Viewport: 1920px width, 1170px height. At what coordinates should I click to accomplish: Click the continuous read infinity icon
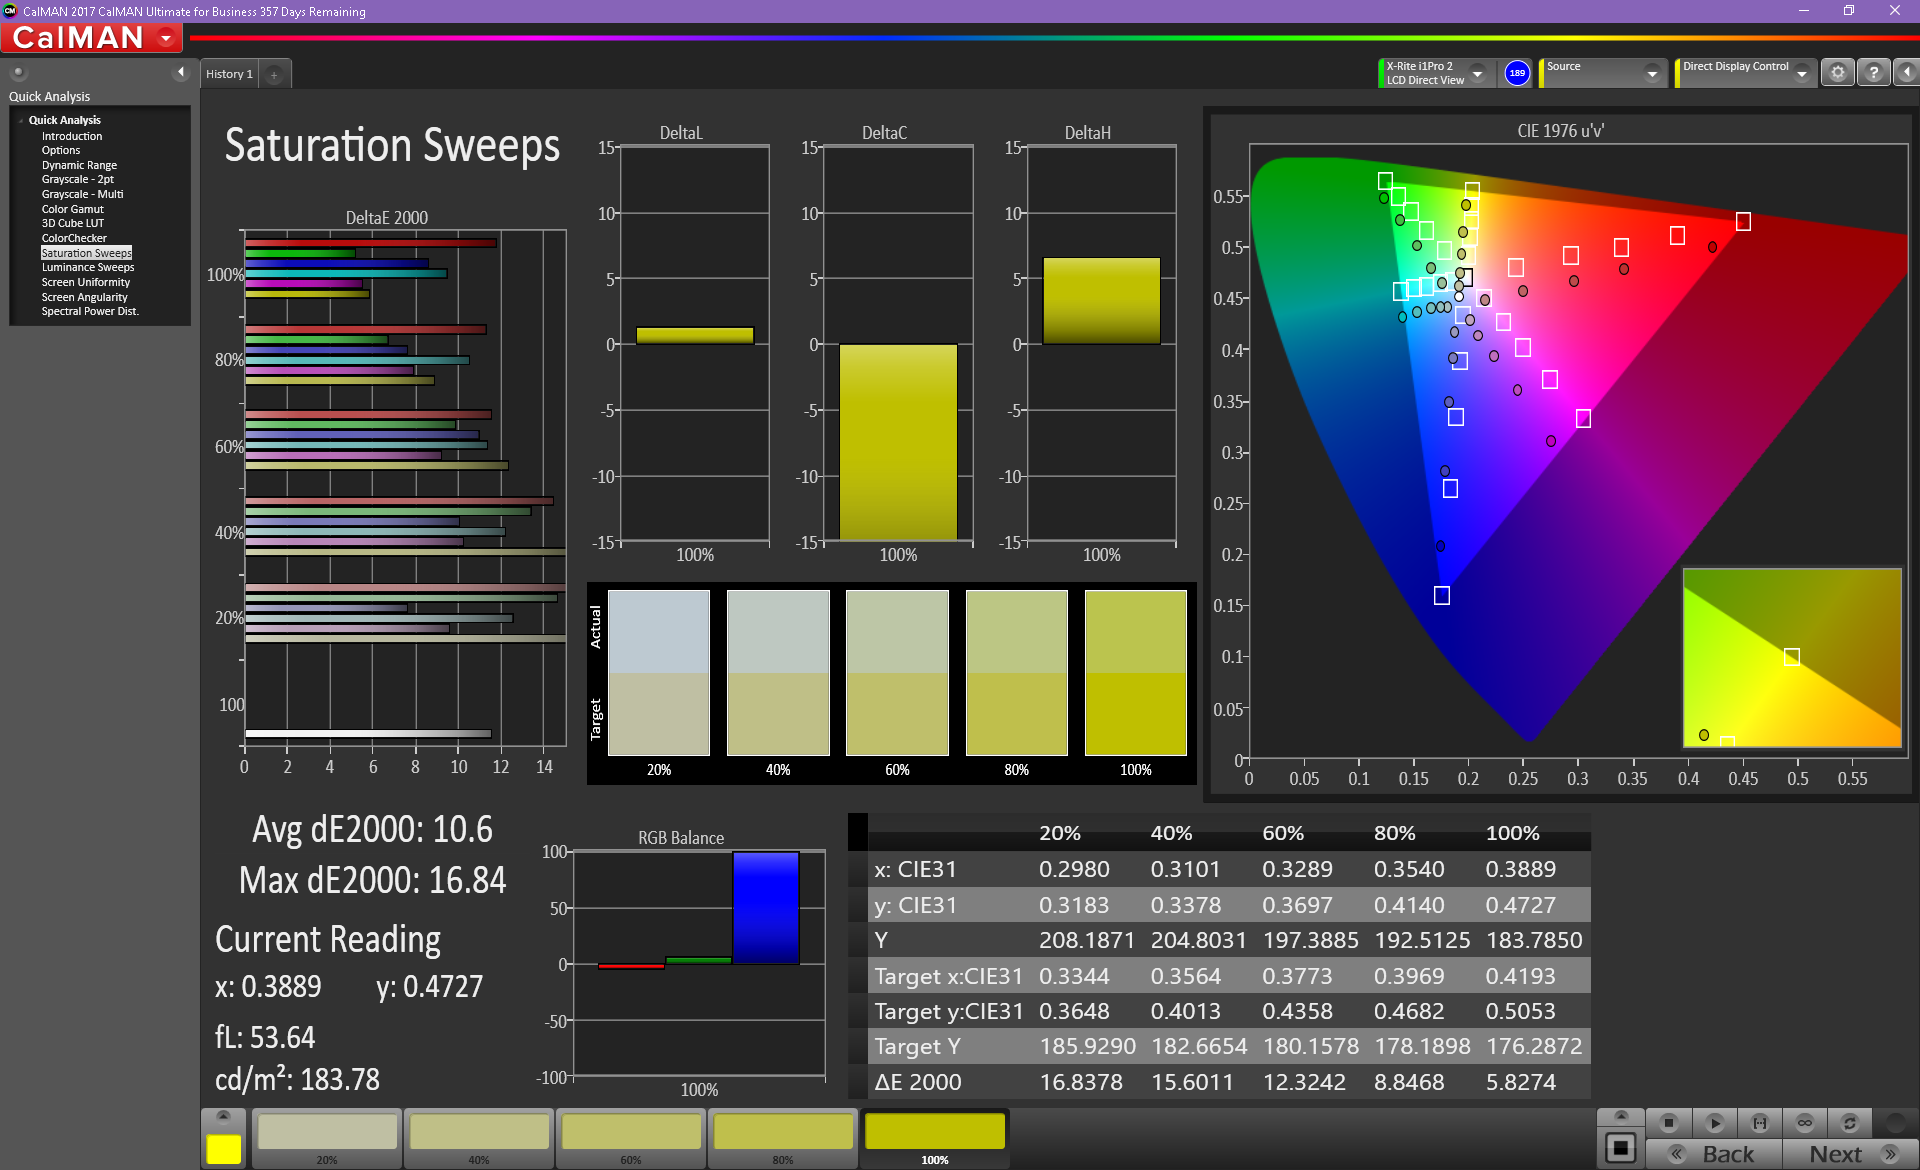[1805, 1123]
